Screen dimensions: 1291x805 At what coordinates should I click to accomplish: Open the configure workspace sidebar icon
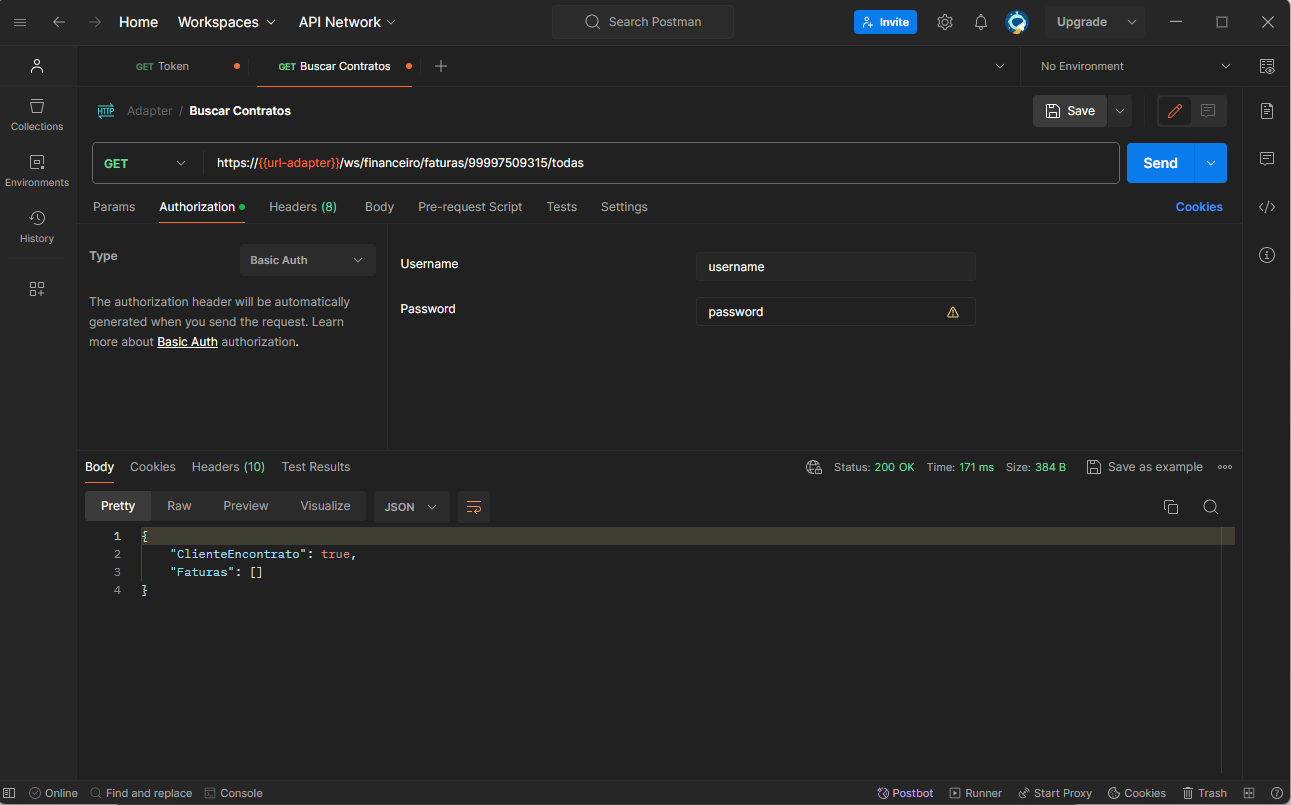(x=37, y=289)
